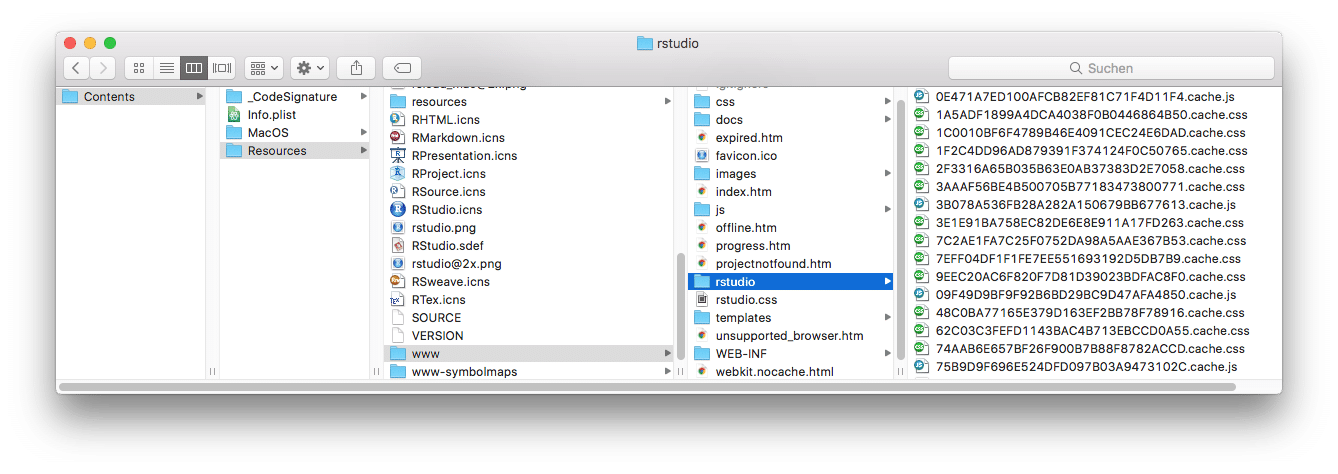
Task: Click the www column vertical scrollbar
Action: [900, 228]
